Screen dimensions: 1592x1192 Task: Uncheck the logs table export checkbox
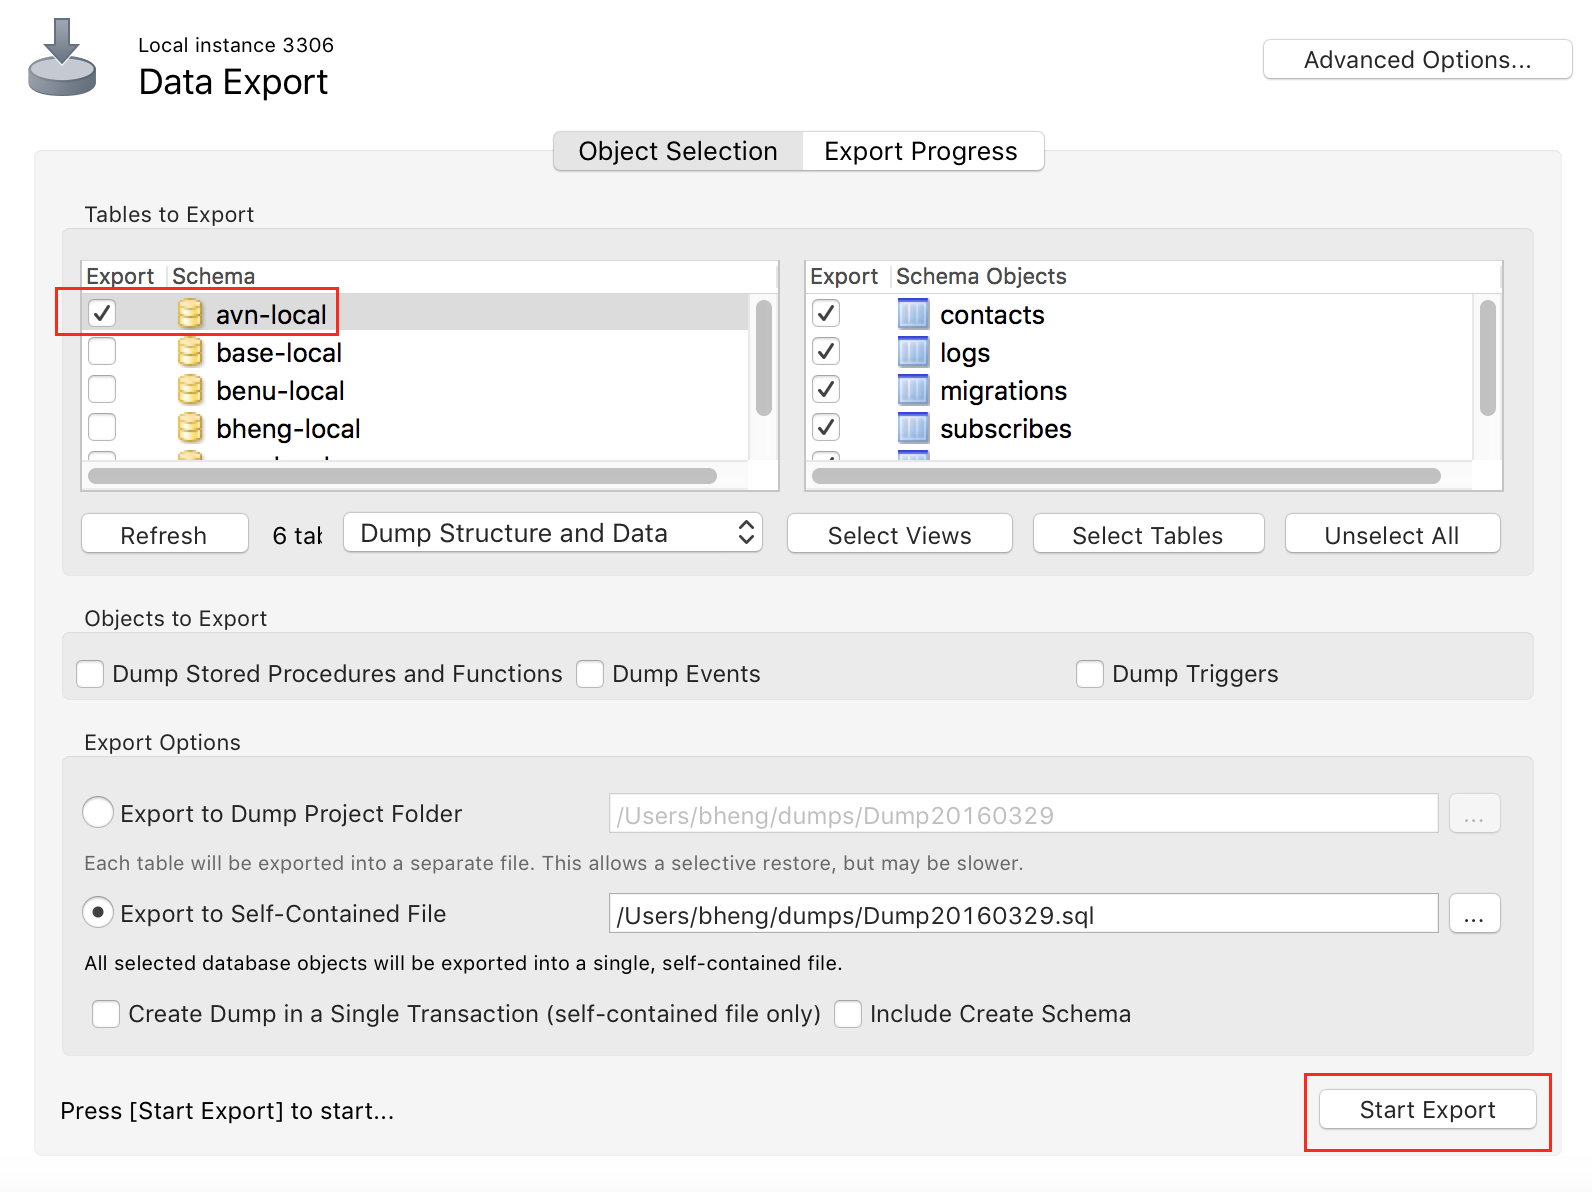826,351
